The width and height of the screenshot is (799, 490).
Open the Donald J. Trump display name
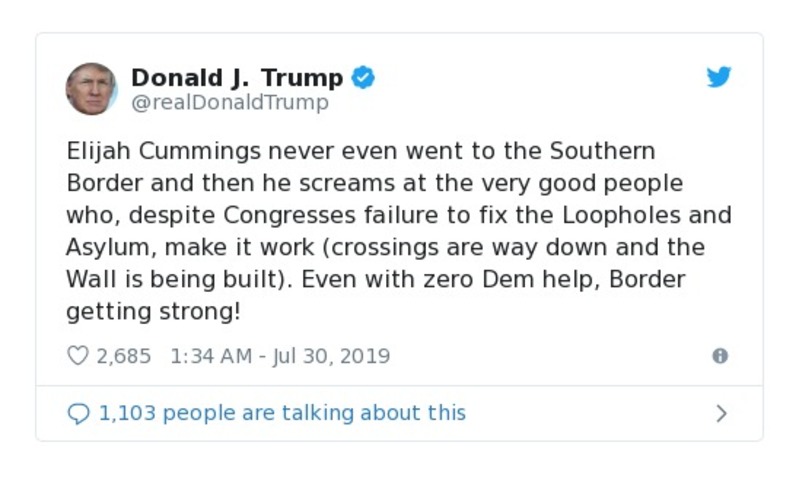point(237,77)
